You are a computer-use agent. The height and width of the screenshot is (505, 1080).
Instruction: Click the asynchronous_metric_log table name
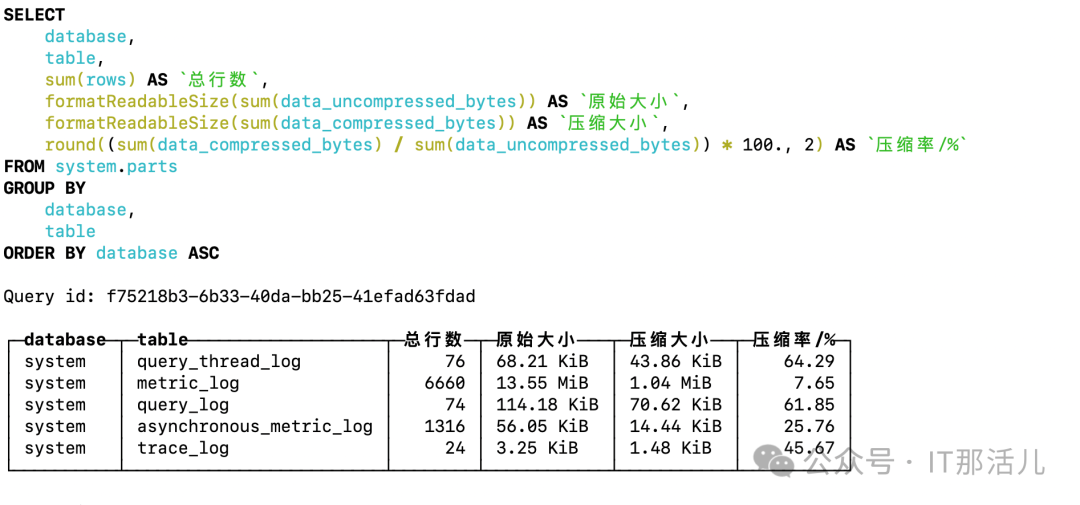pyautogui.click(x=255, y=426)
